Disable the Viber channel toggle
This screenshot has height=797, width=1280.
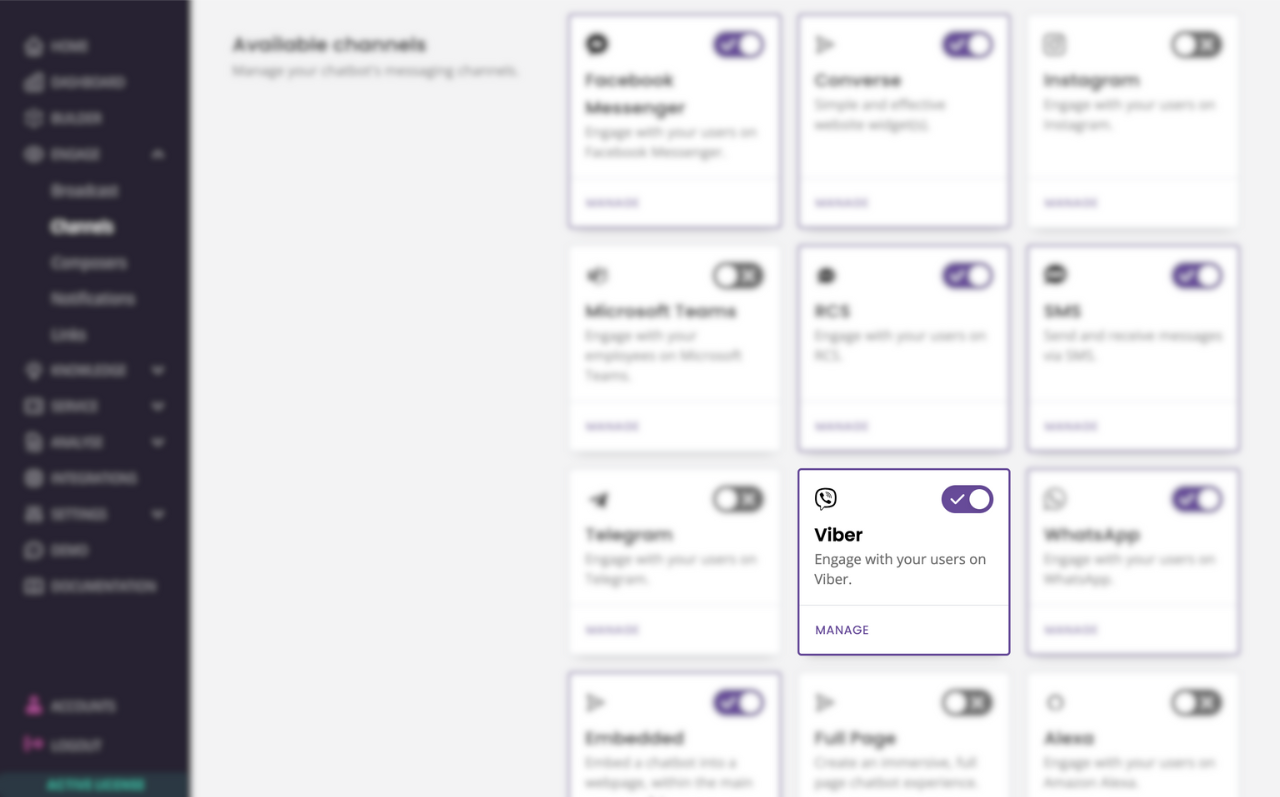(x=967, y=499)
